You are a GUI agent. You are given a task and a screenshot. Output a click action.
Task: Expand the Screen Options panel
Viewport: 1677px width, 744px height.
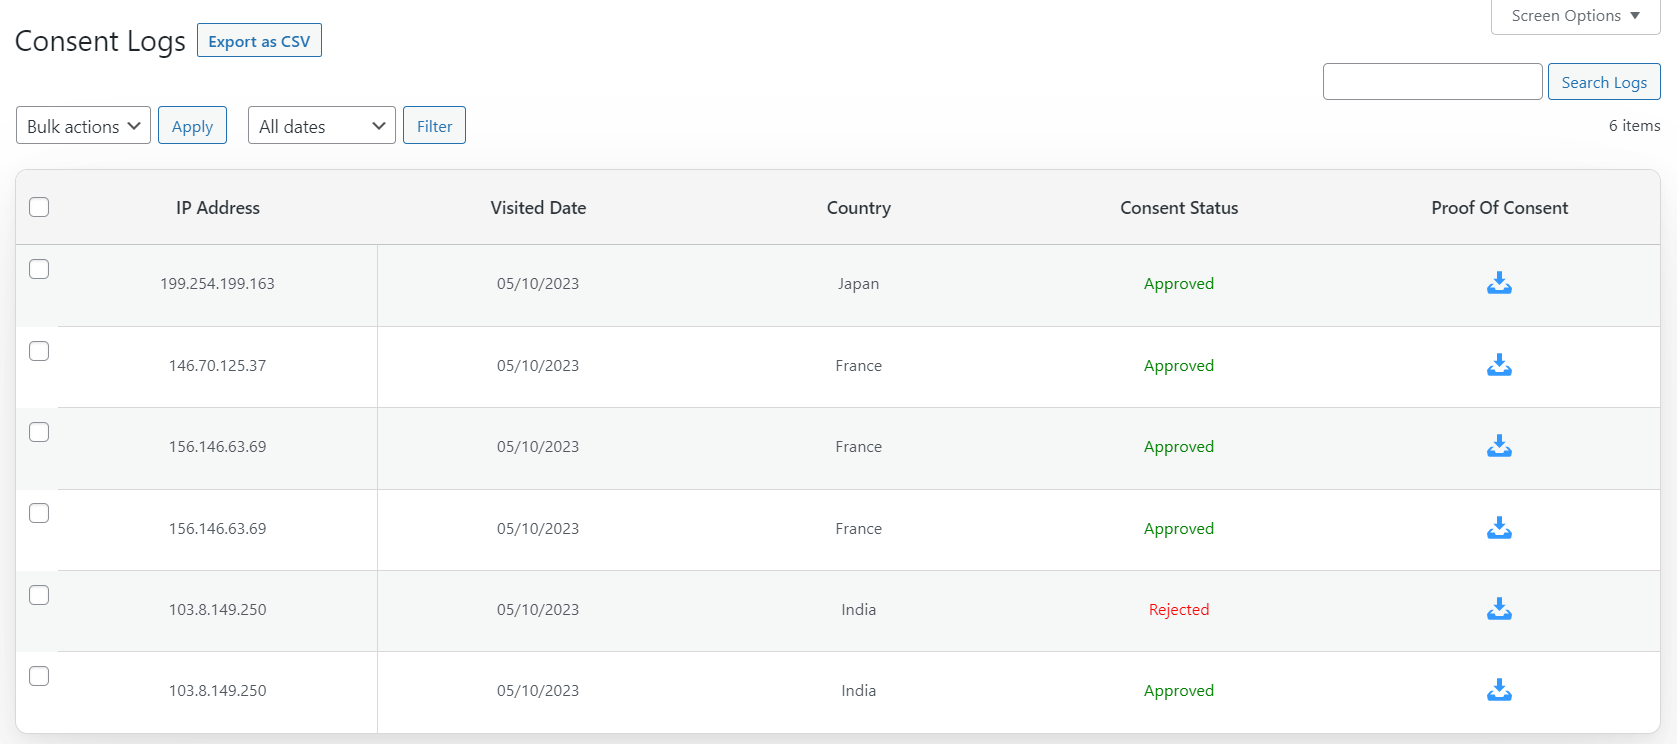pos(1575,16)
